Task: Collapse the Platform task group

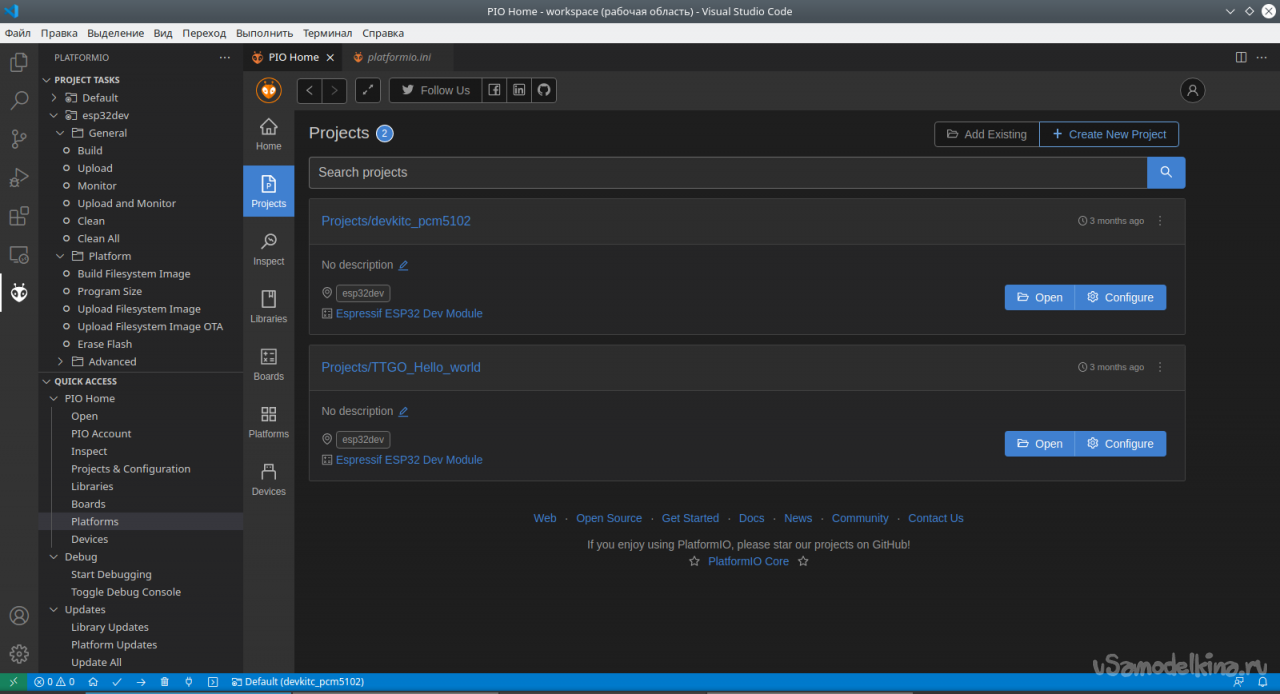Action: [61, 256]
